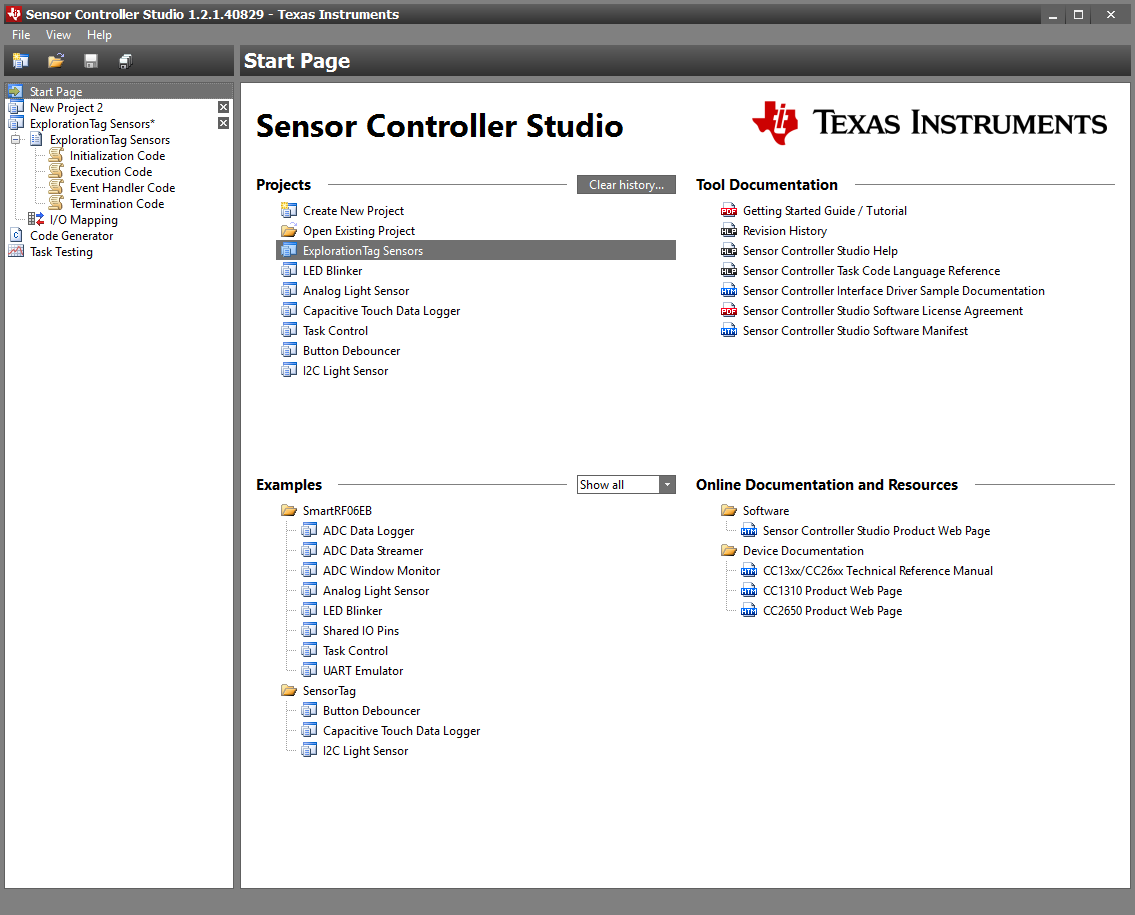The image size is (1135, 915).
Task: Open Termination Code in the tree
Action: [117, 203]
